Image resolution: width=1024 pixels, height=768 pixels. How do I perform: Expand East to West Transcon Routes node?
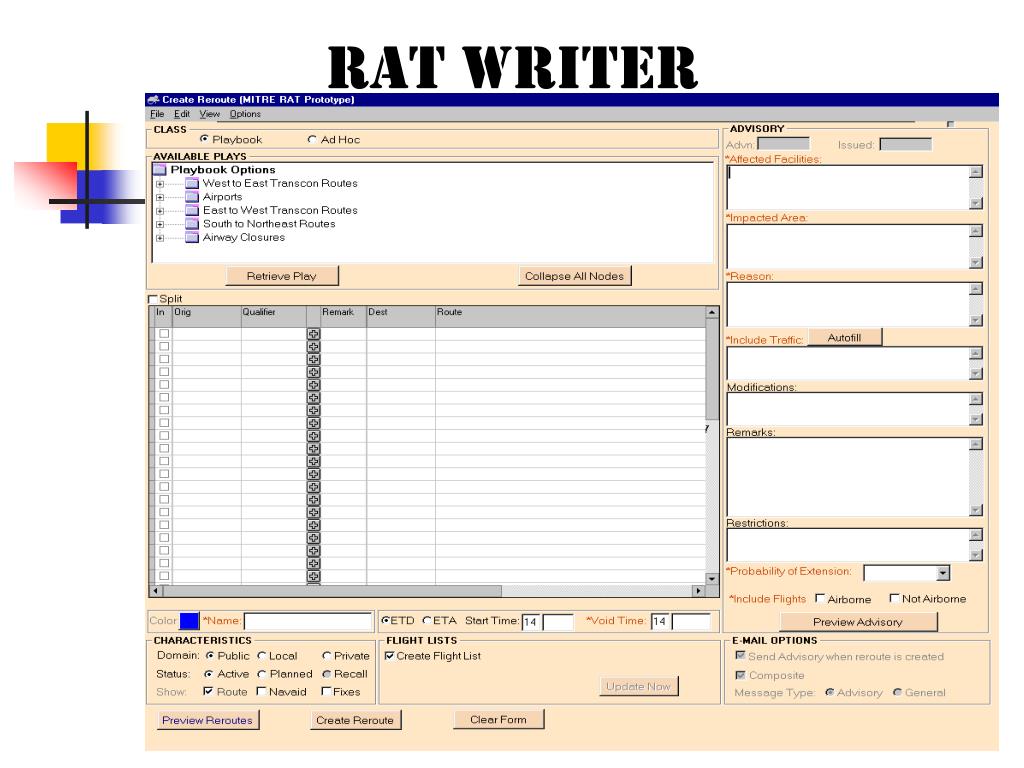160,211
